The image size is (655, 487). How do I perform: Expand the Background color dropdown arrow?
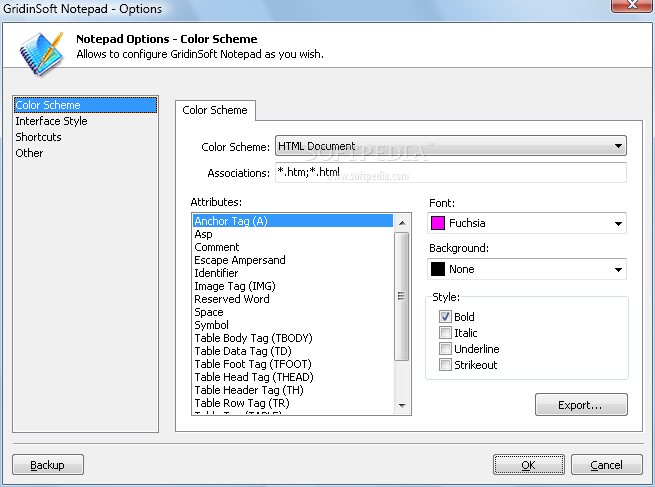click(618, 269)
